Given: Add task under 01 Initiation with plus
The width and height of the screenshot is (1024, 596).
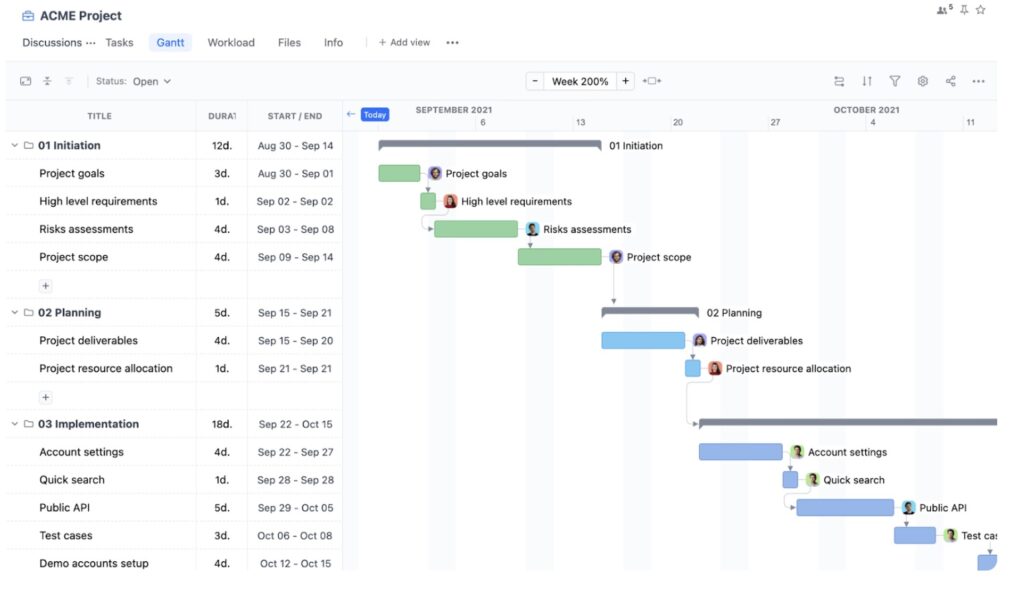Looking at the screenshot, I should pyautogui.click(x=45, y=286).
